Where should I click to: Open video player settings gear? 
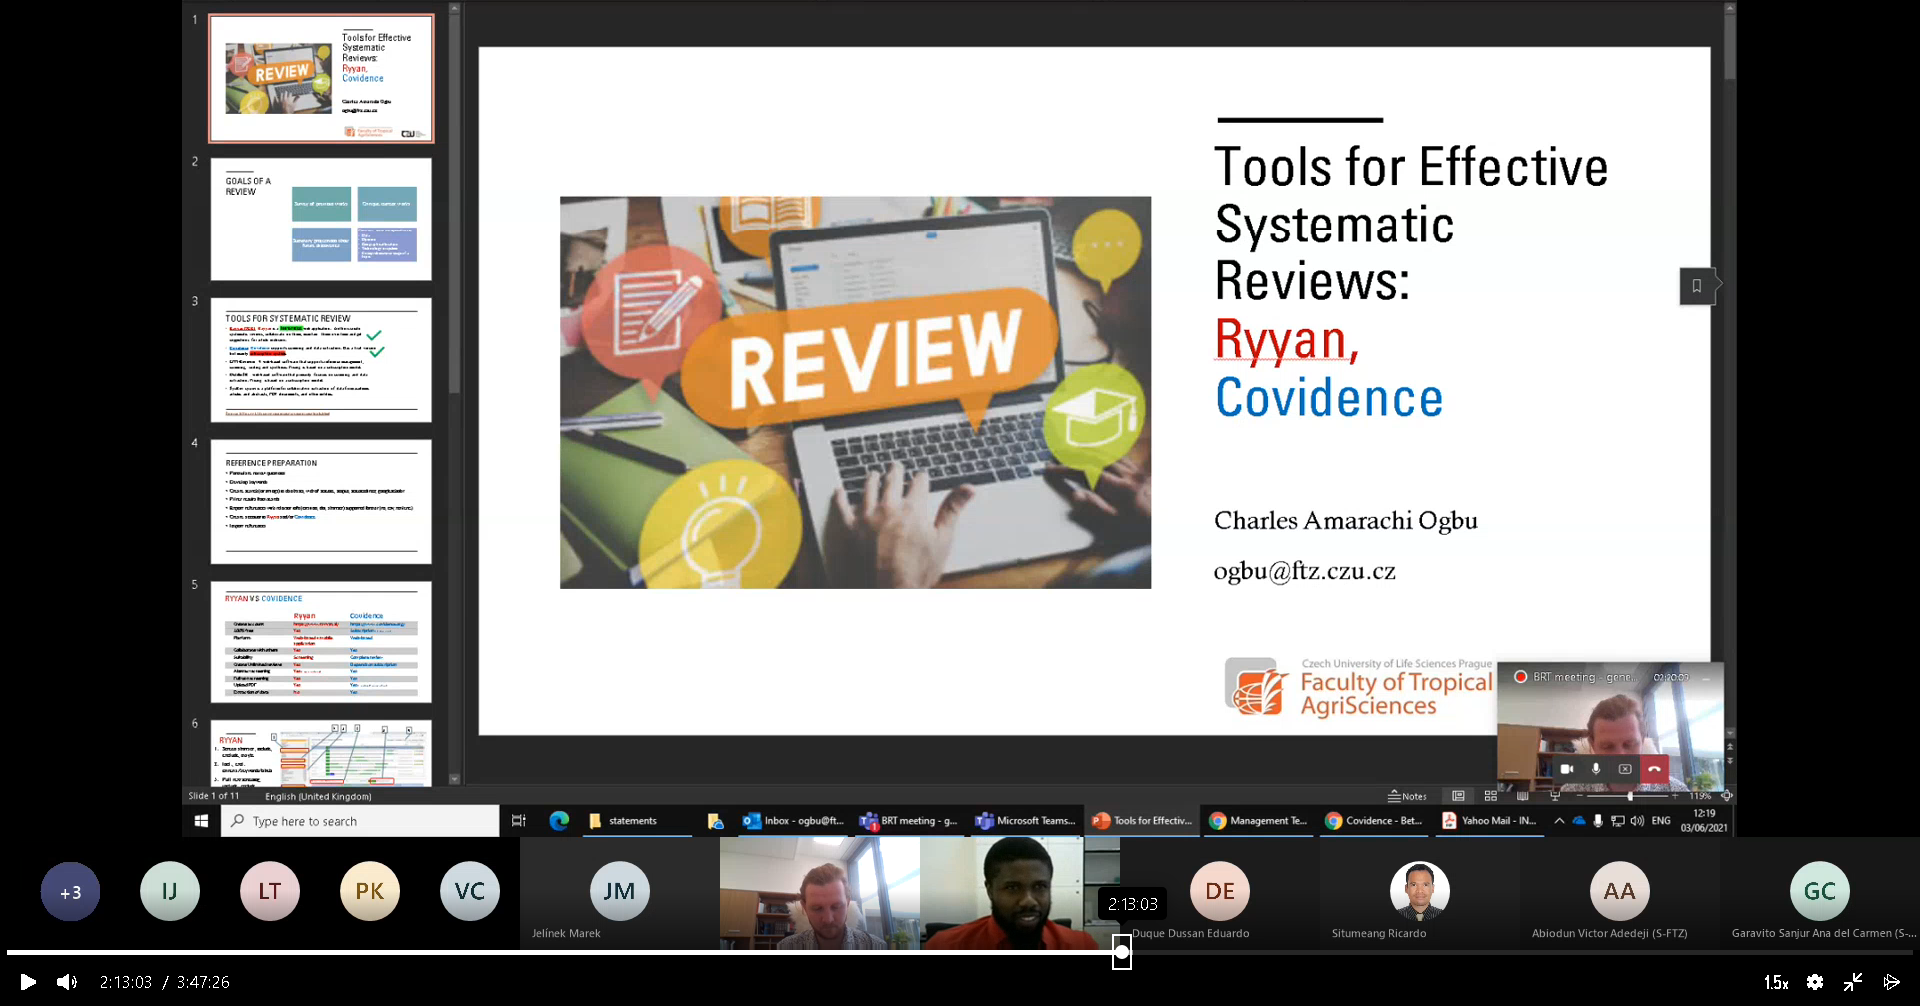1815,982
